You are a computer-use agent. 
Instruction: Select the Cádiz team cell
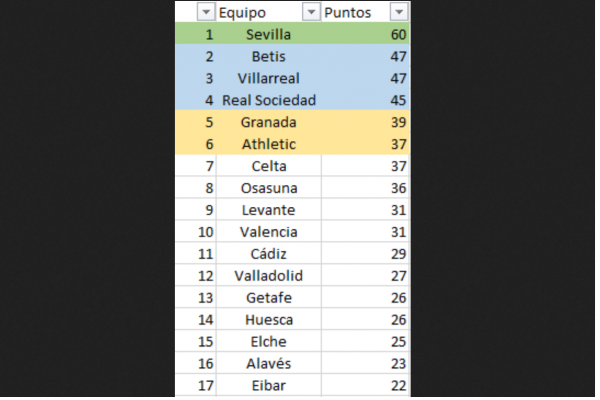click(x=268, y=254)
